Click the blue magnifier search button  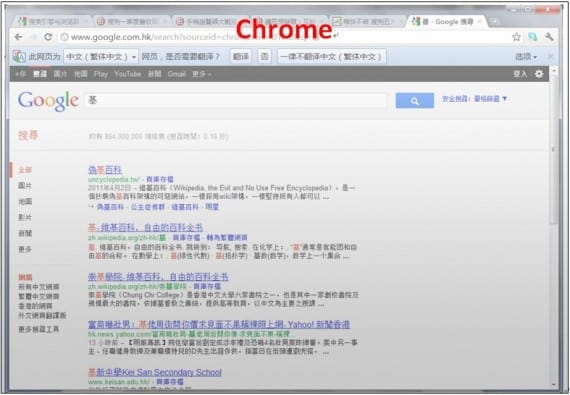click(415, 101)
